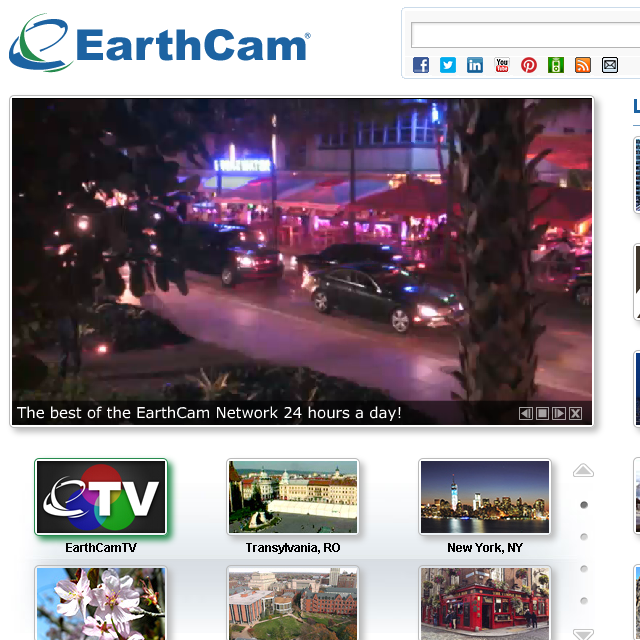
Task: Click the Transylvania, RO caption link
Action: point(293,548)
